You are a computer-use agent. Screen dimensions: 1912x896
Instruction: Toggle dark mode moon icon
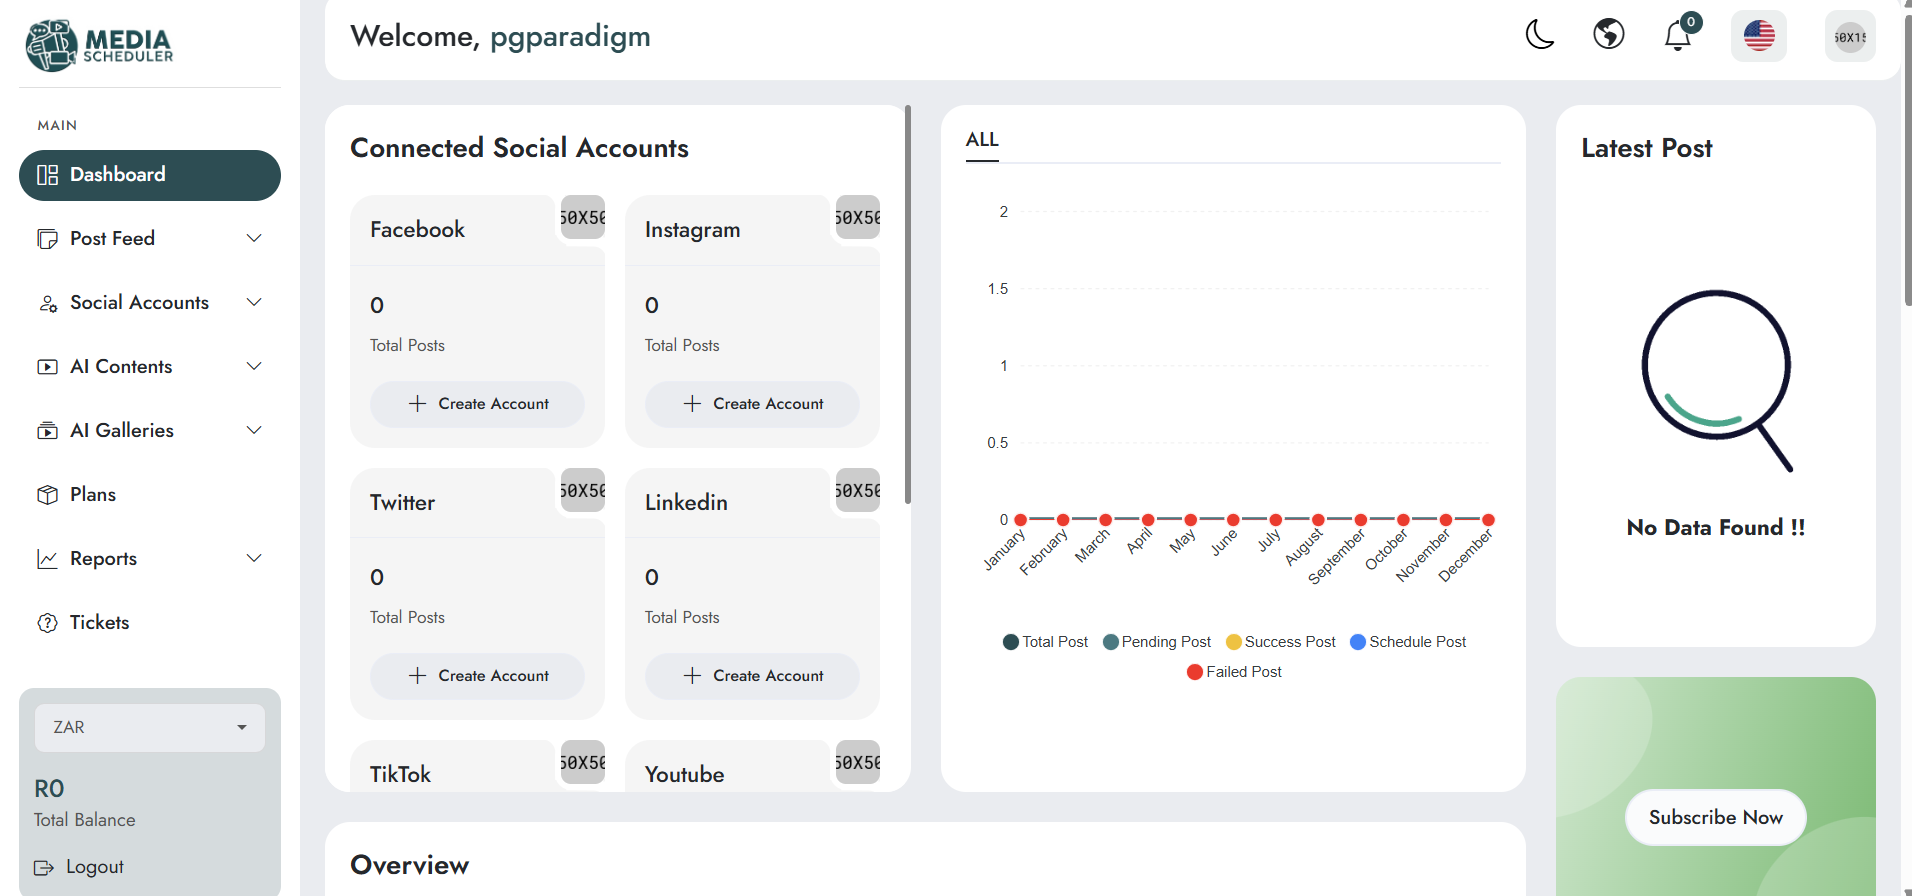point(1540,35)
